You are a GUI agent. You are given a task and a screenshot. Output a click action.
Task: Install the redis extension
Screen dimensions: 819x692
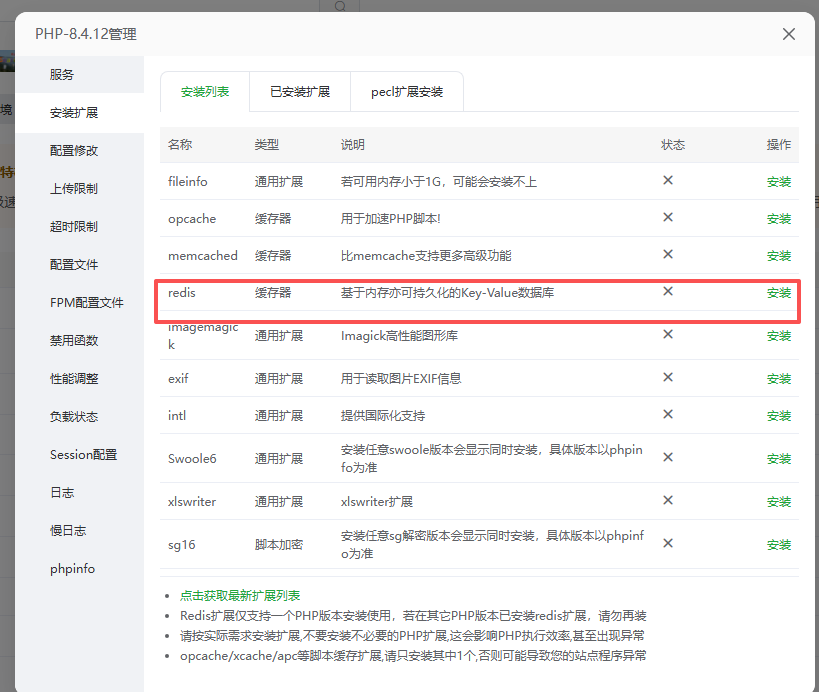click(x=778, y=293)
